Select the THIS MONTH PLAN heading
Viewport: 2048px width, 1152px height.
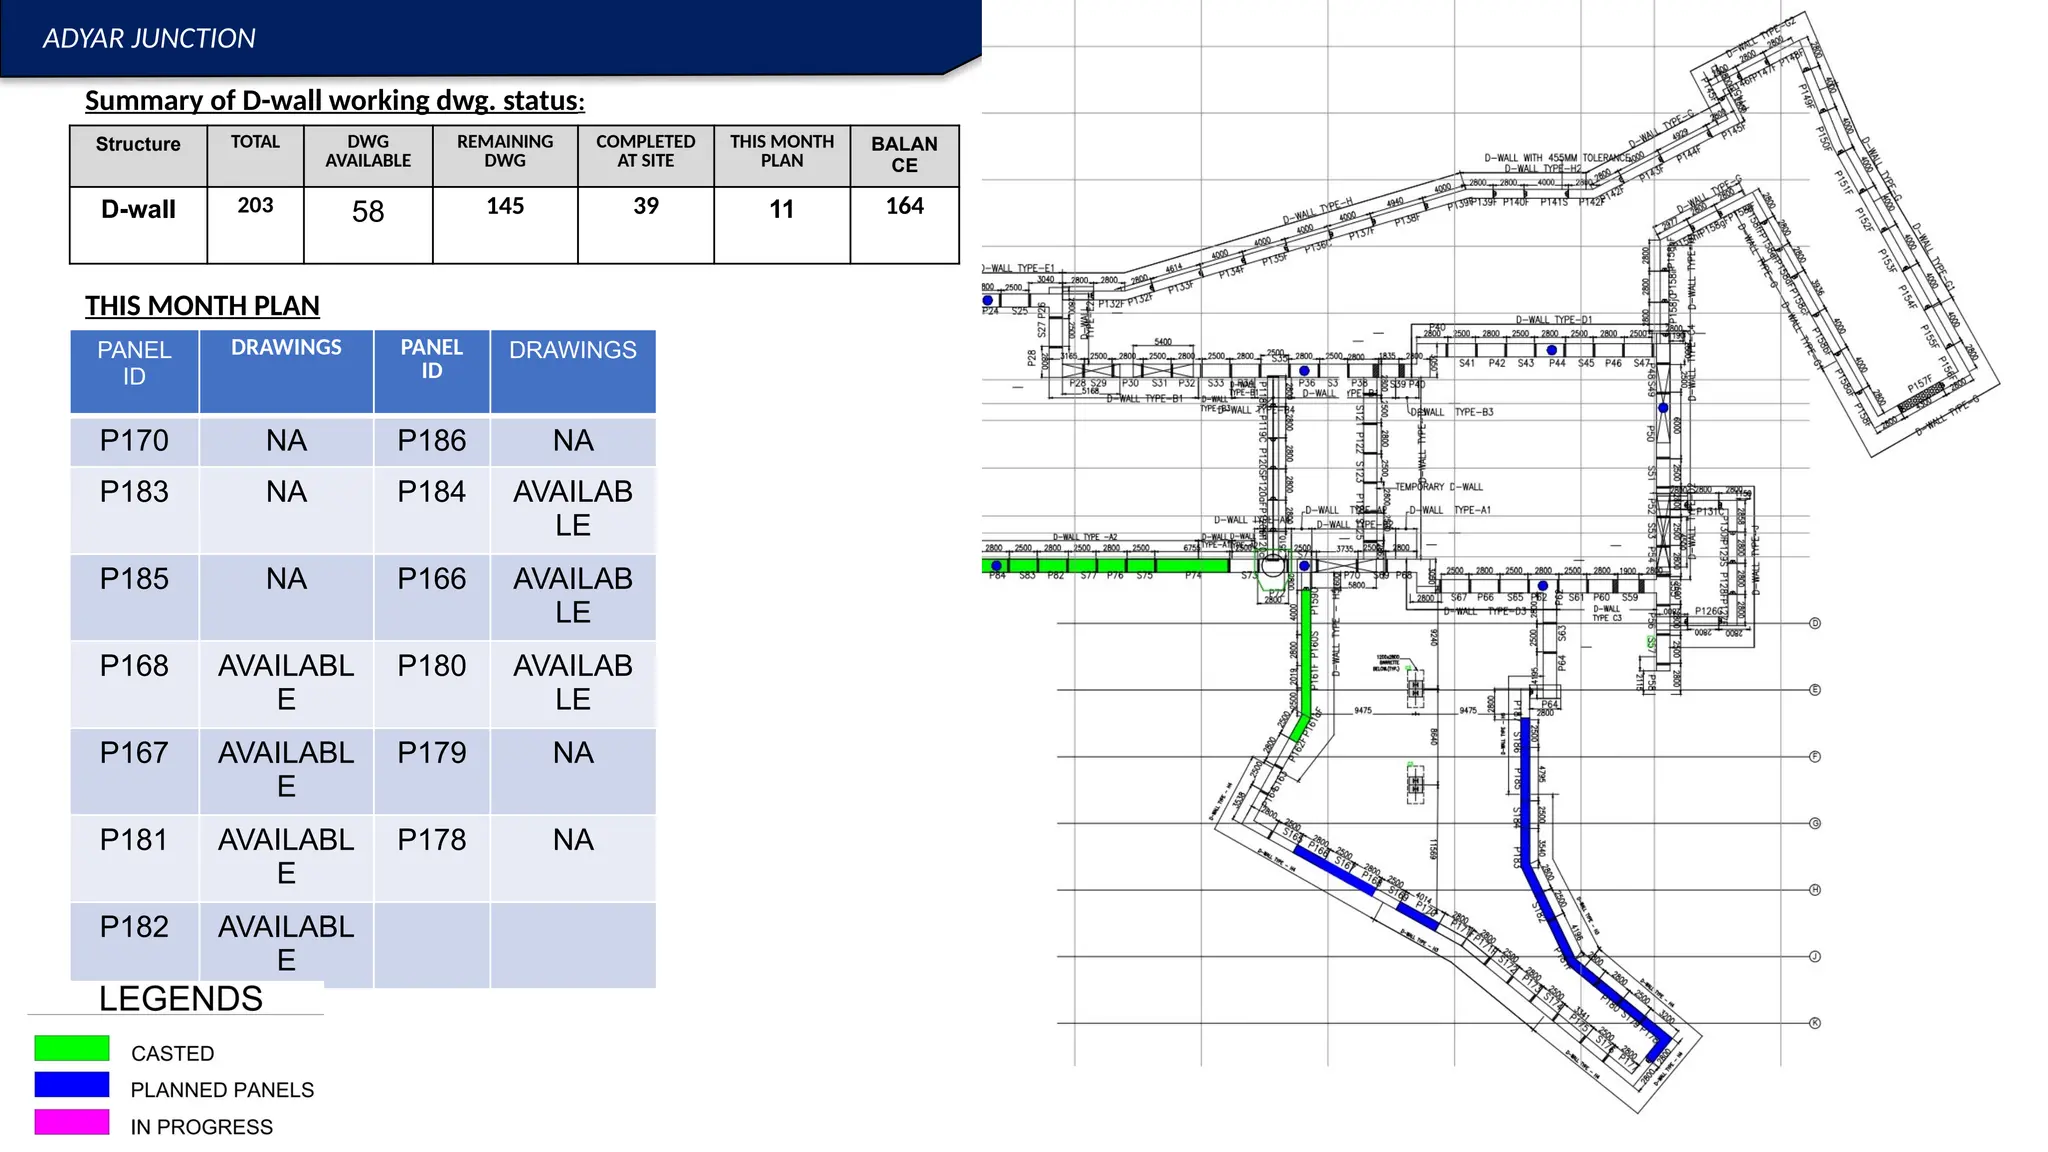point(202,305)
